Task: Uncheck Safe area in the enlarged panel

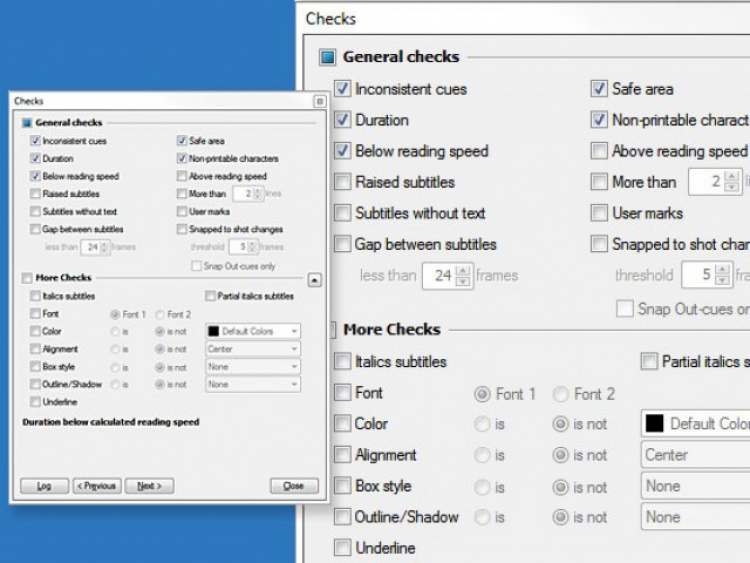Action: (x=599, y=89)
